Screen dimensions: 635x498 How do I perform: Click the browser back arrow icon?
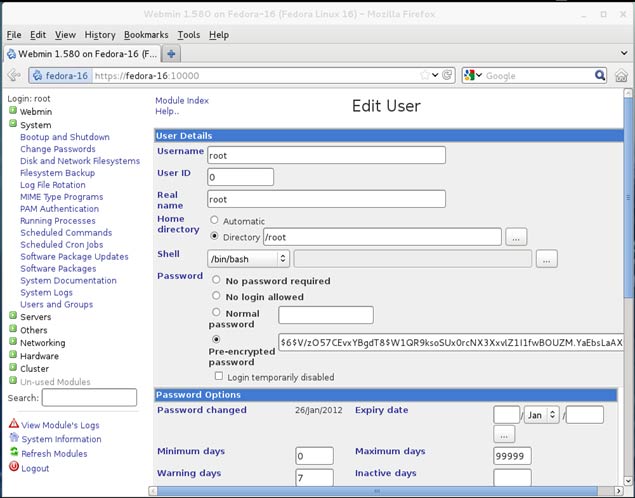click(14, 75)
